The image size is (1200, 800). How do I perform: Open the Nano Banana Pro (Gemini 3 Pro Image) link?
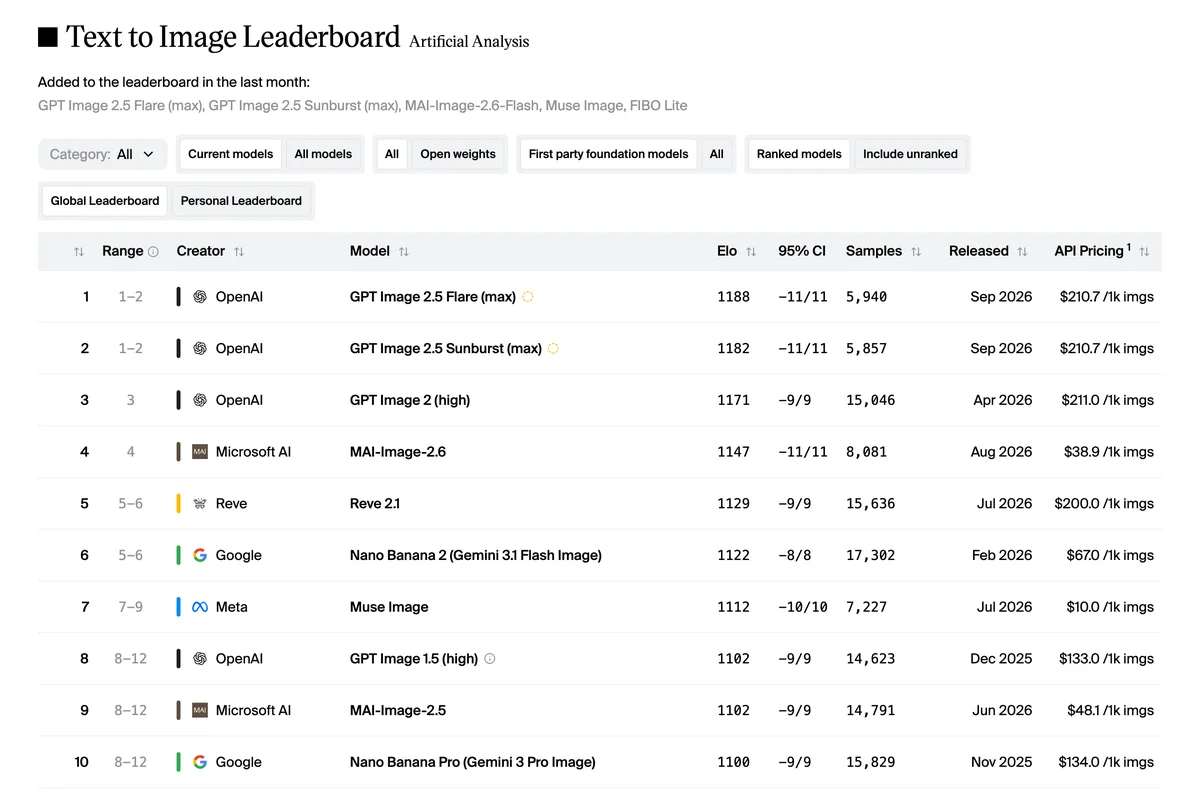click(x=473, y=762)
